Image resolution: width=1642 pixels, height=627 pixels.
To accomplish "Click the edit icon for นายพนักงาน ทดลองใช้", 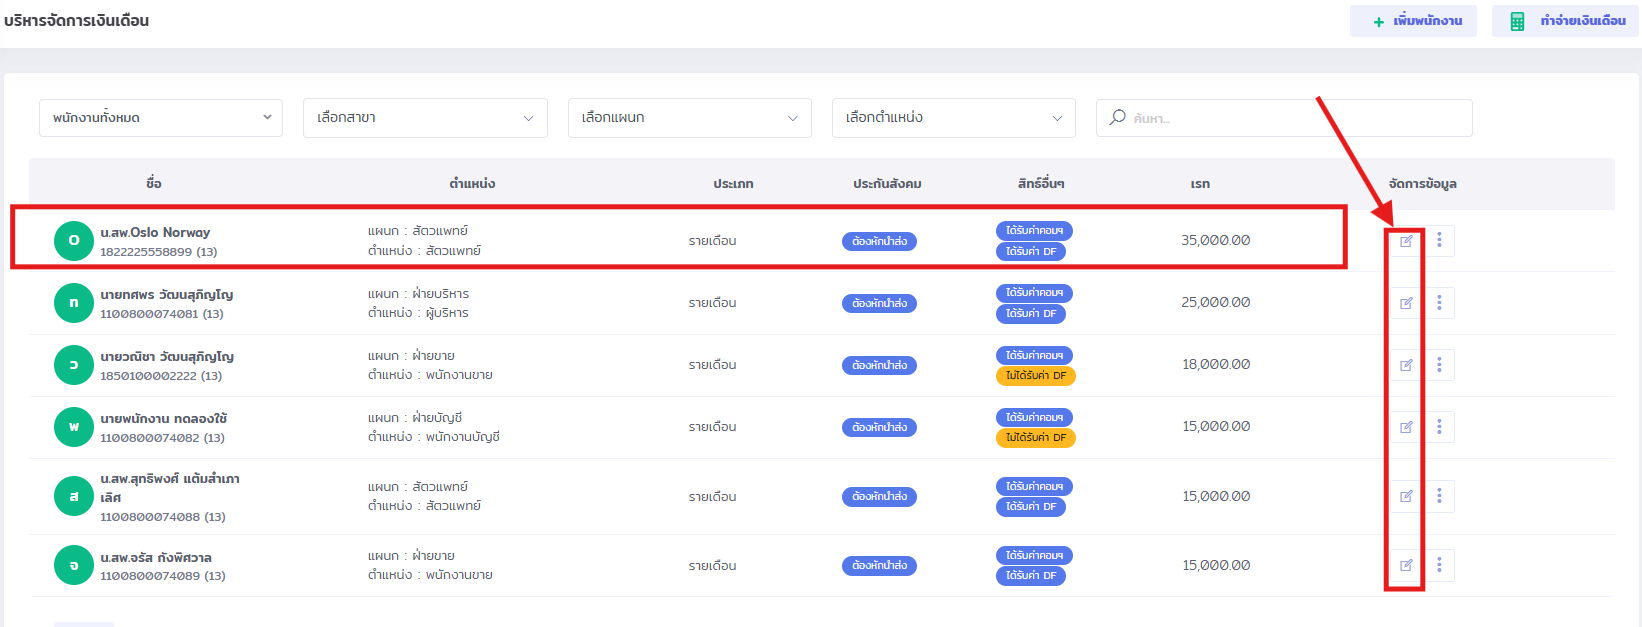I will pyautogui.click(x=1406, y=427).
